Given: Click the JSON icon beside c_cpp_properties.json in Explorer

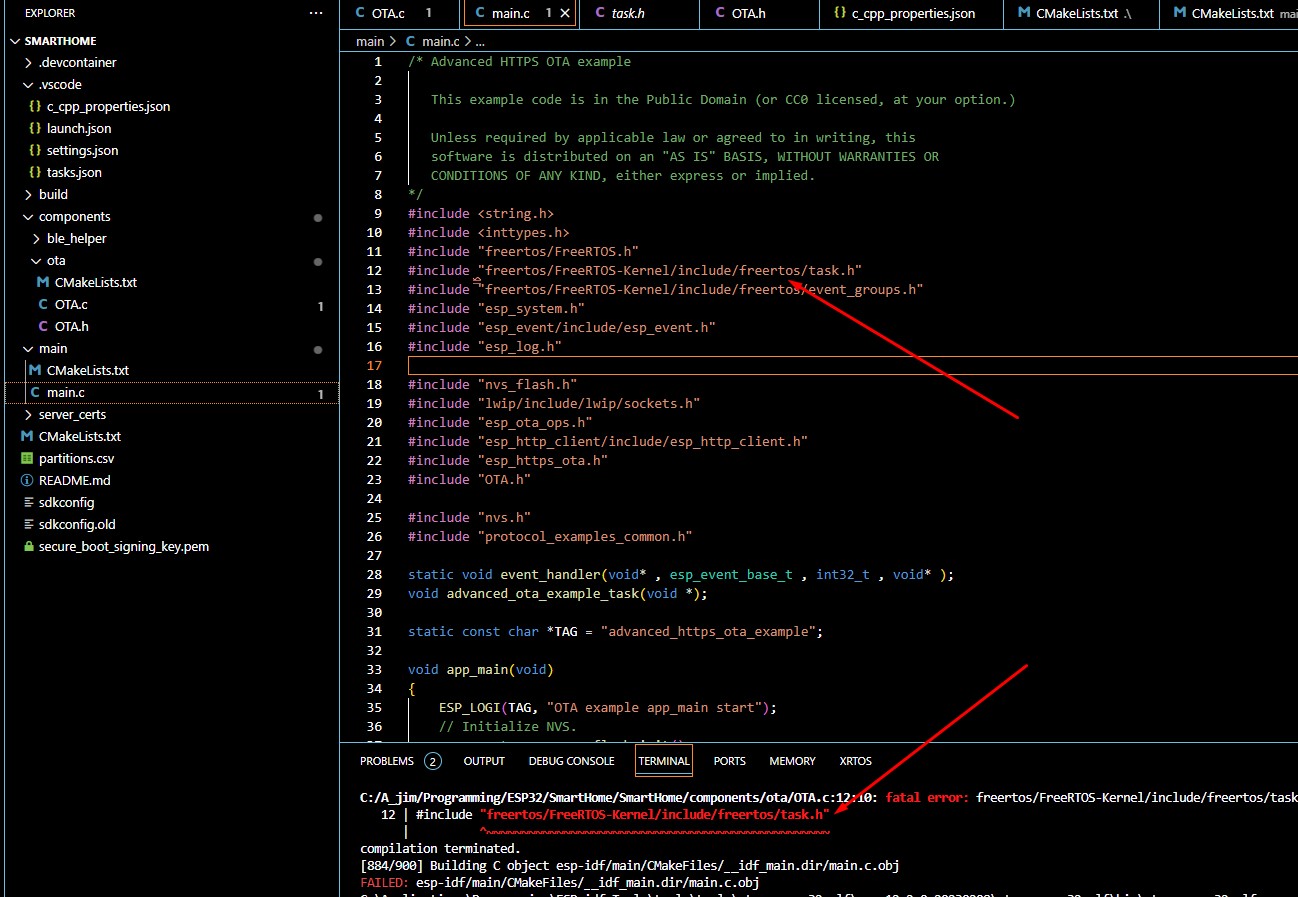Looking at the screenshot, I should (35, 106).
